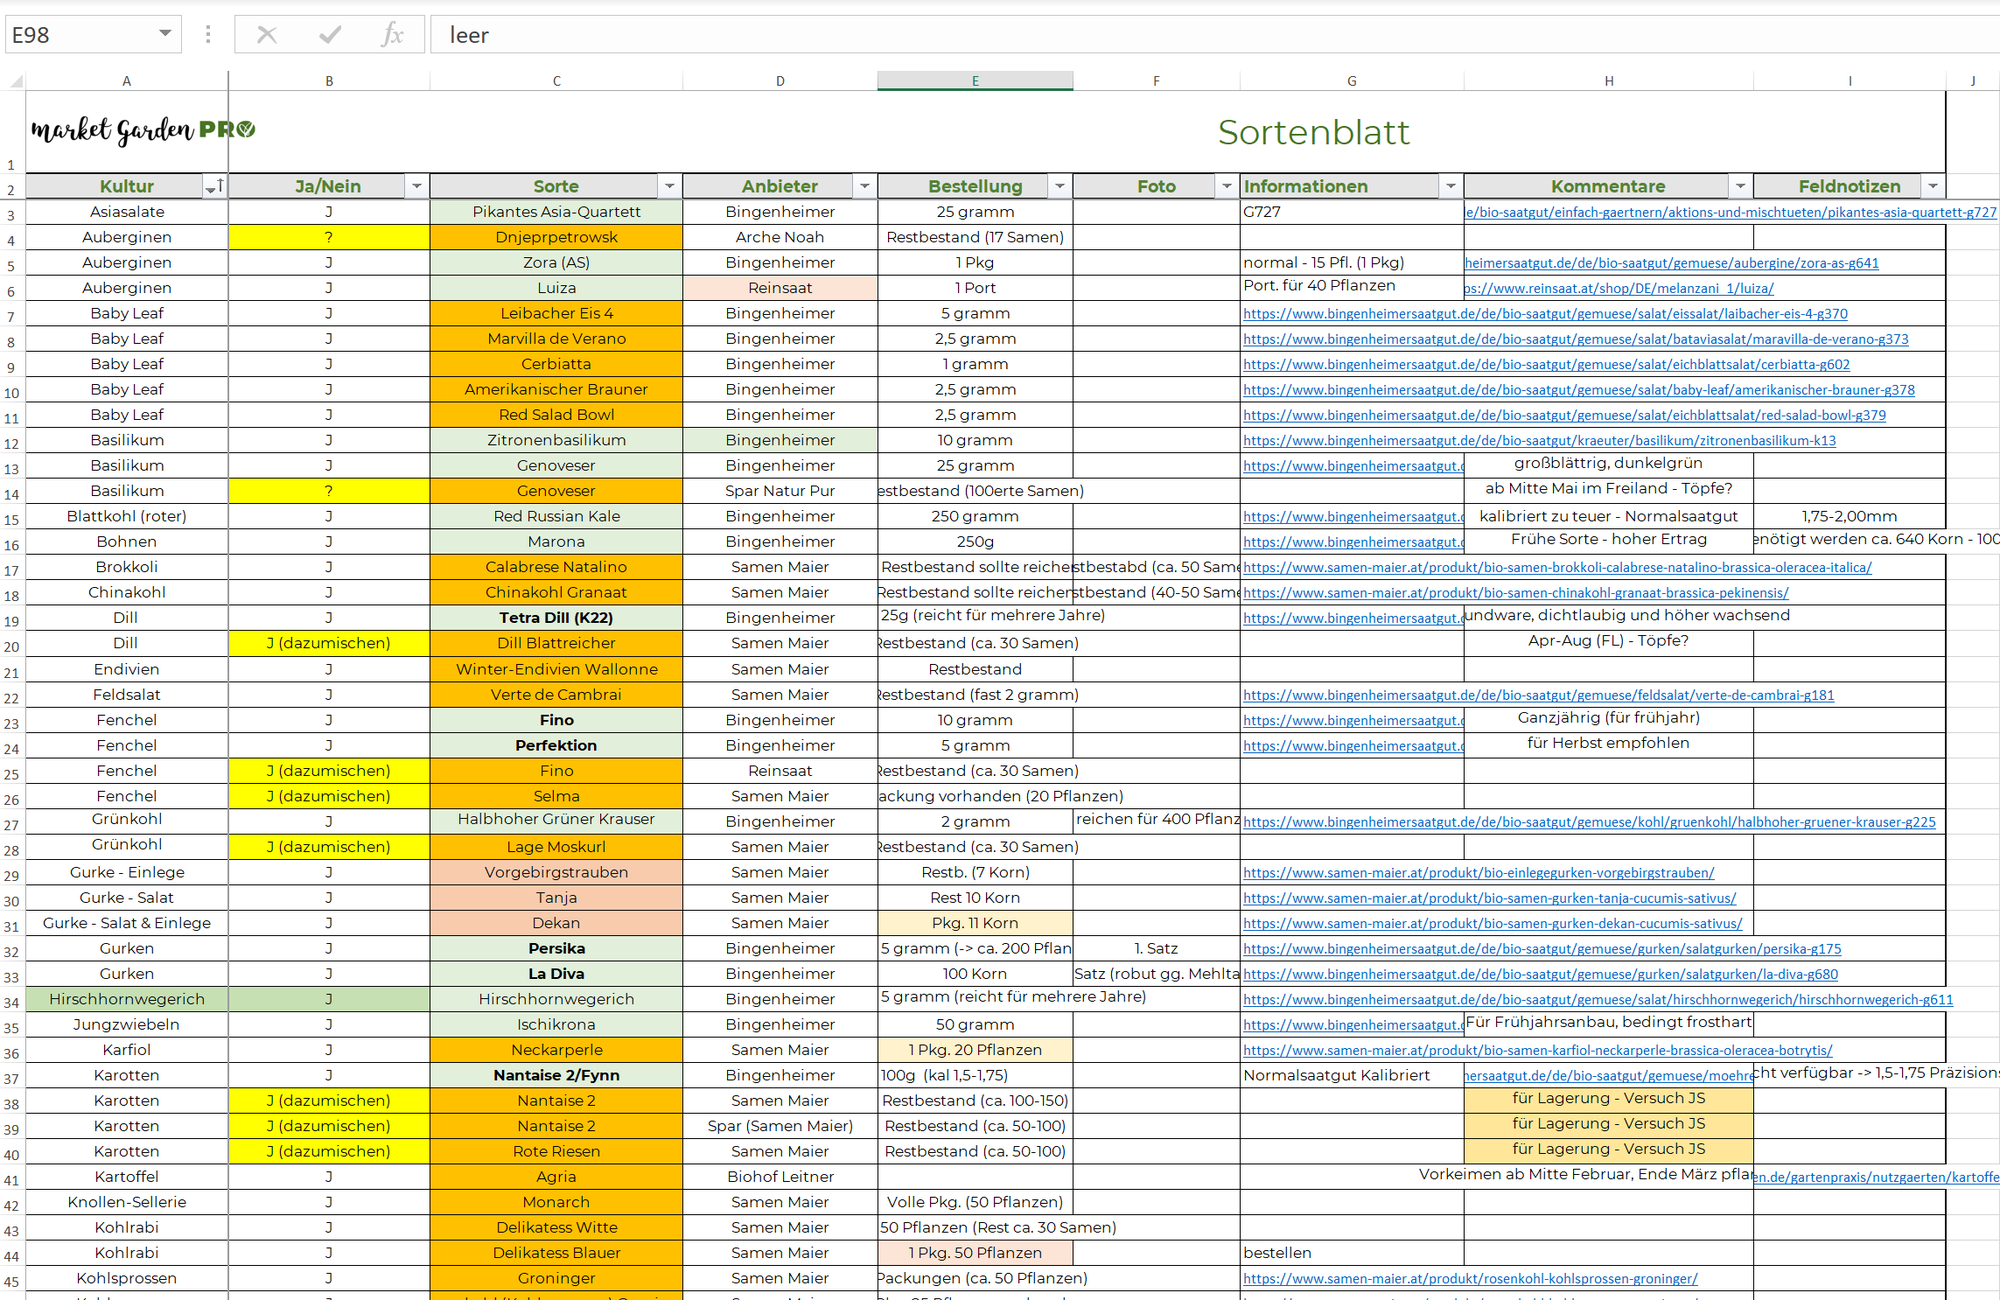Viewport: 2000px width, 1300px height.
Task: Select the Halbhoher Grüner Krauser cell
Action: tap(556, 820)
